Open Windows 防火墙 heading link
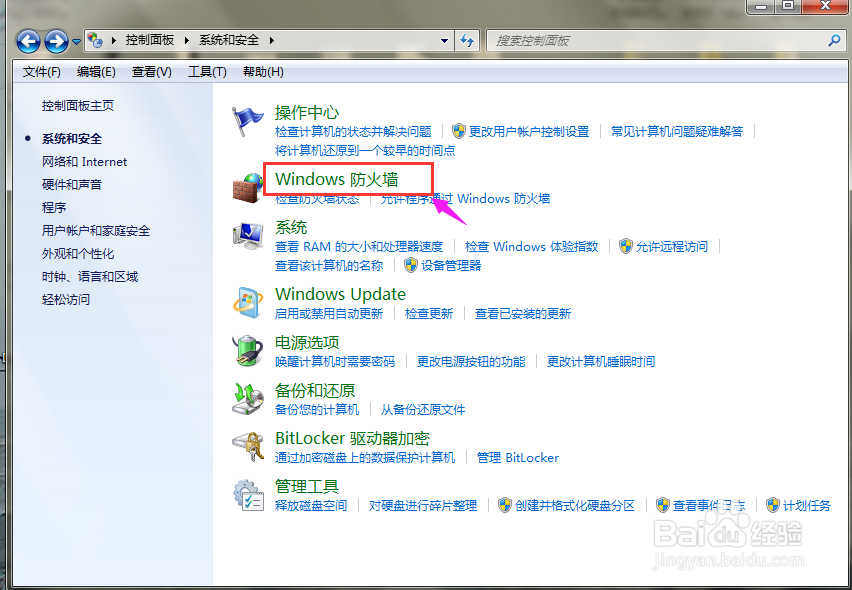 click(x=336, y=179)
